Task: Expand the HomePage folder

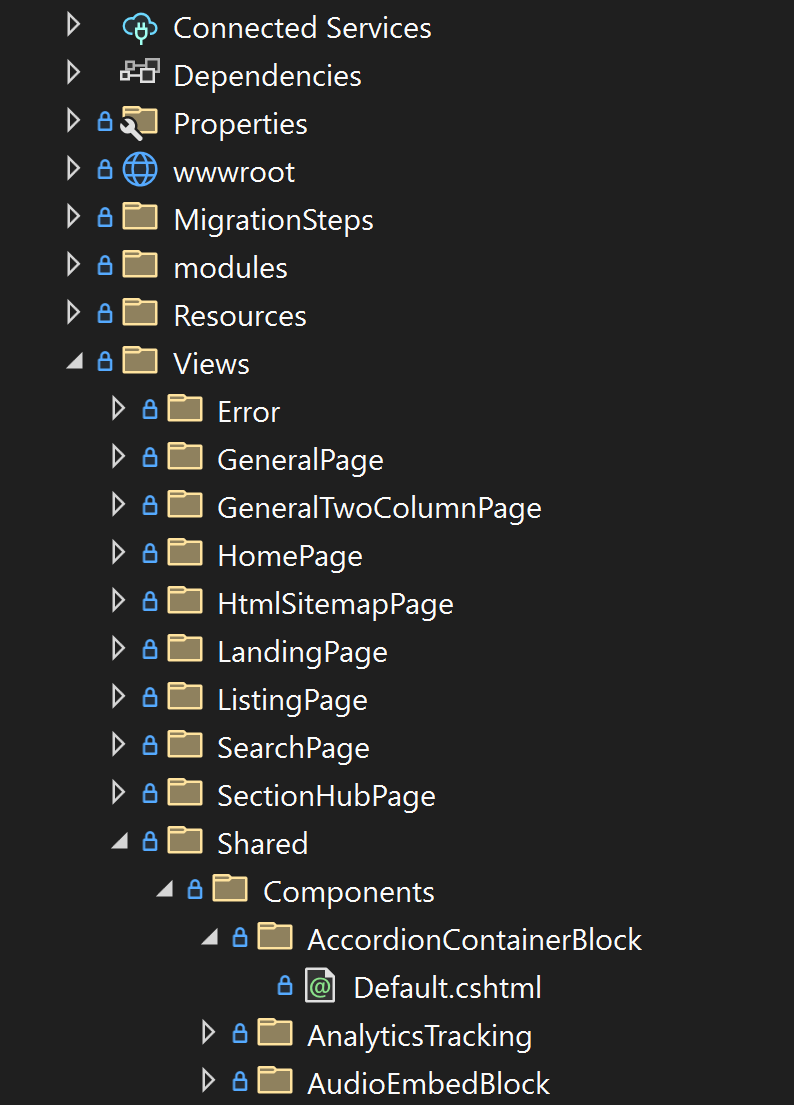Action: click(118, 555)
